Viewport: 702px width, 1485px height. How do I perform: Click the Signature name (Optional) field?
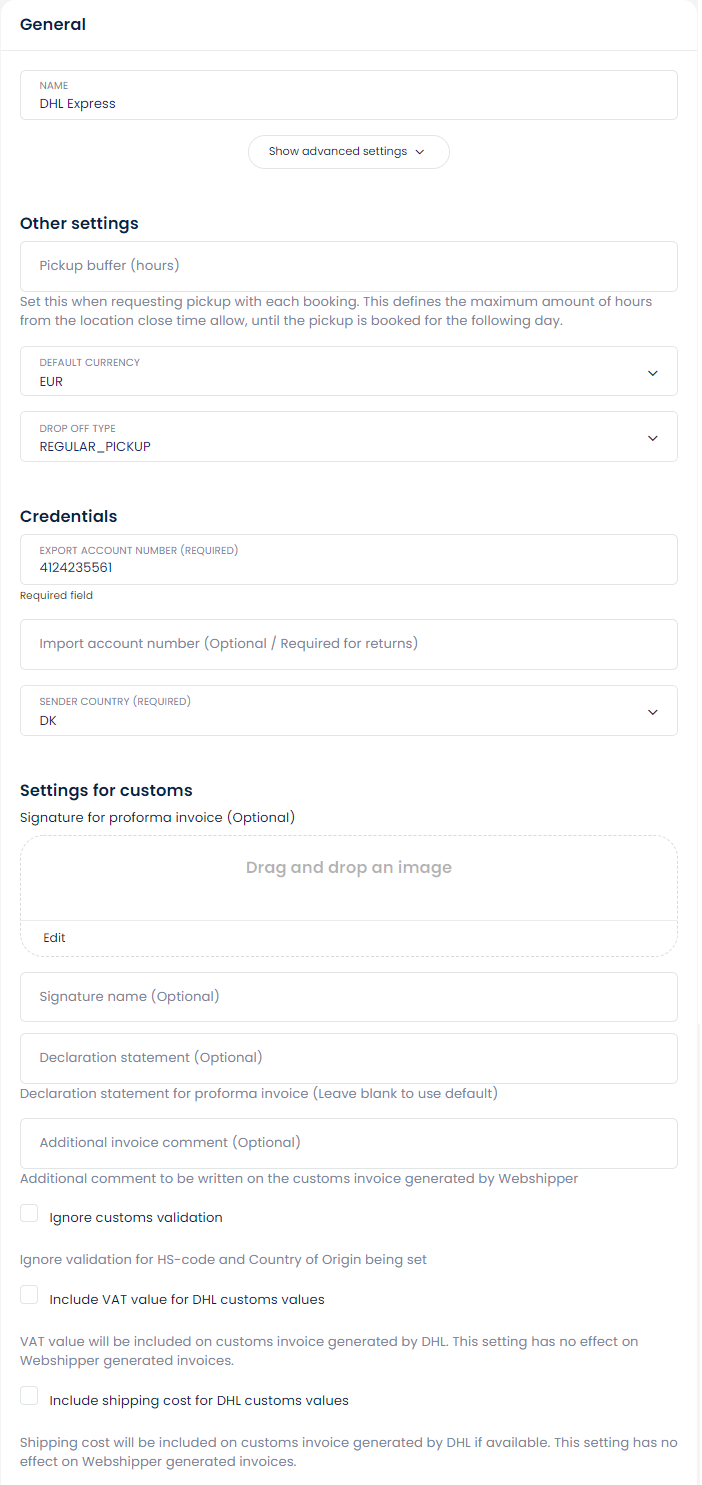(348, 997)
